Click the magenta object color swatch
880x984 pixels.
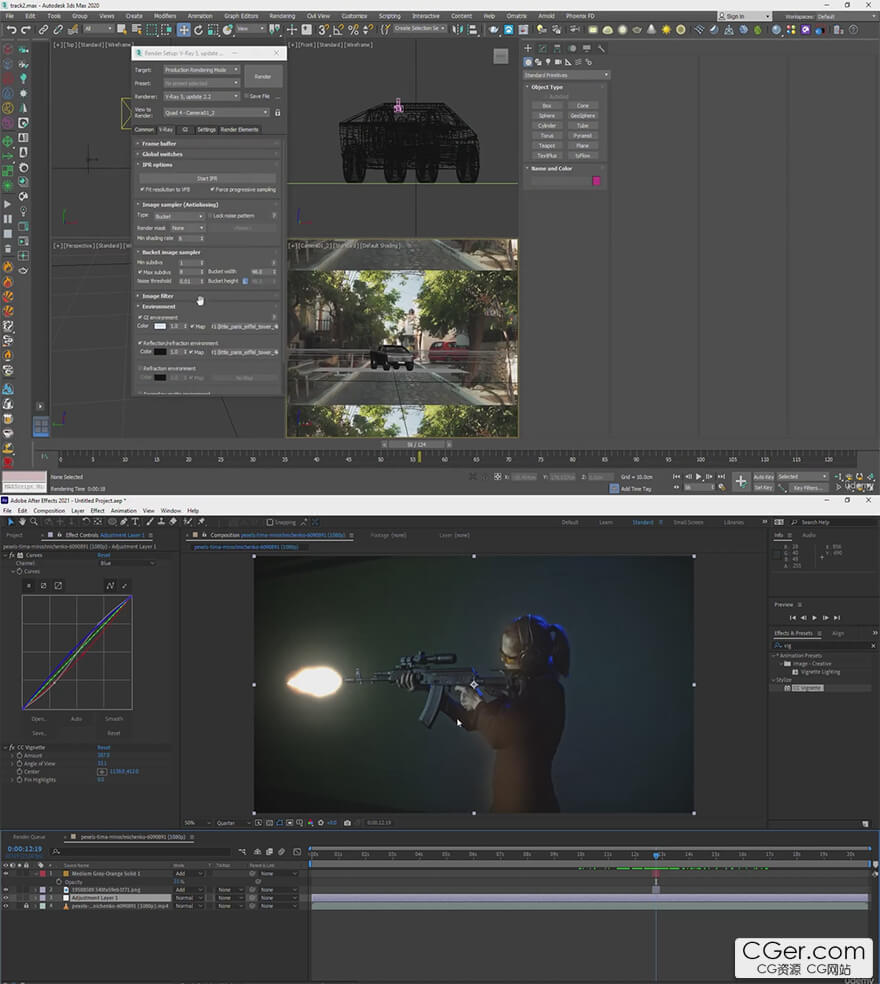point(596,181)
